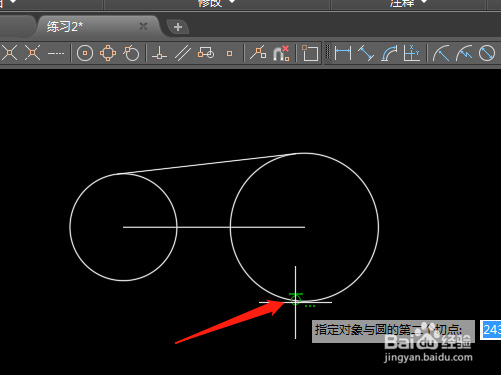501x375 pixels.
Task: Select the Node object snap icon
Action: click(x=229, y=53)
